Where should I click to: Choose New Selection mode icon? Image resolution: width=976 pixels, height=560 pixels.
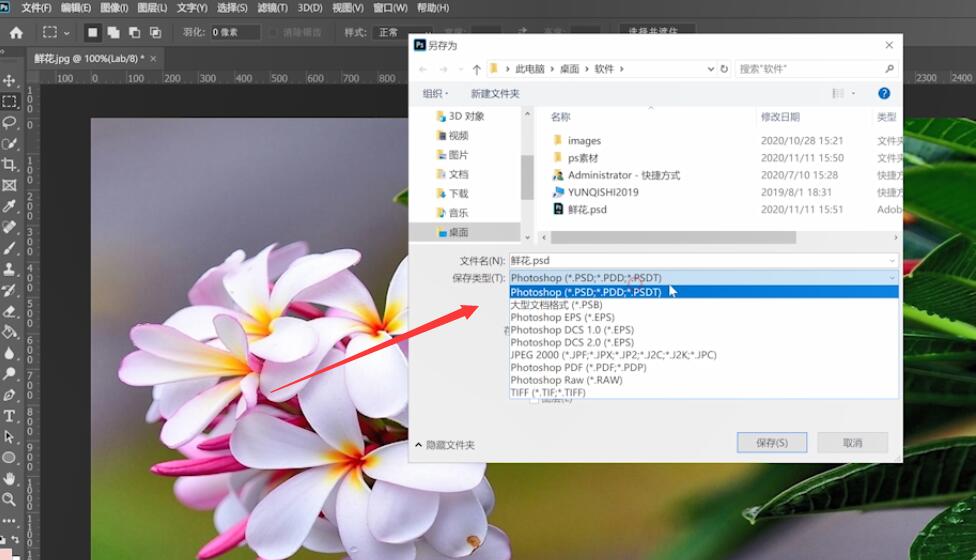coord(92,32)
